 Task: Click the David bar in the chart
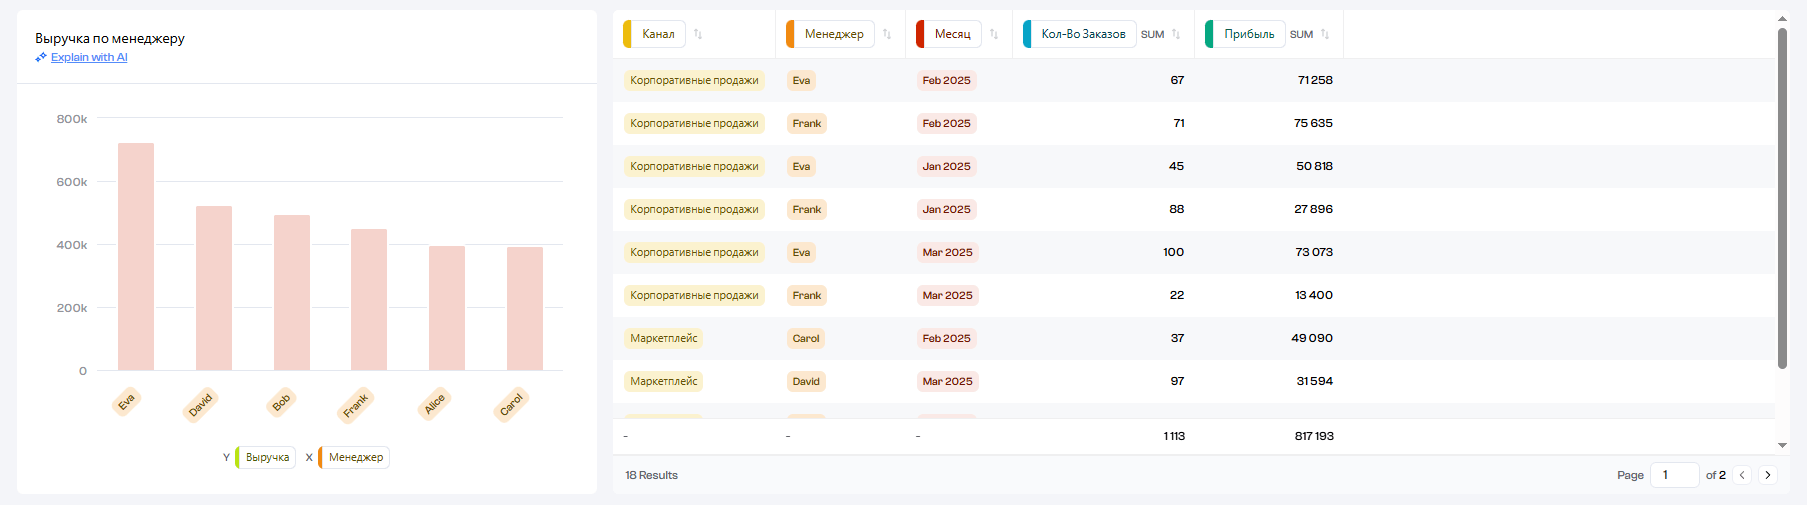pyautogui.click(x=214, y=288)
